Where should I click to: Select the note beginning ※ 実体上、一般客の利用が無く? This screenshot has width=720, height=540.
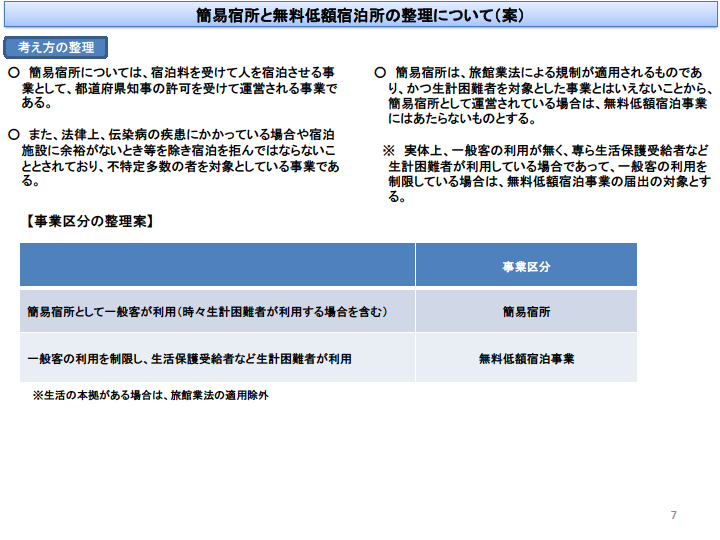[x=547, y=174]
